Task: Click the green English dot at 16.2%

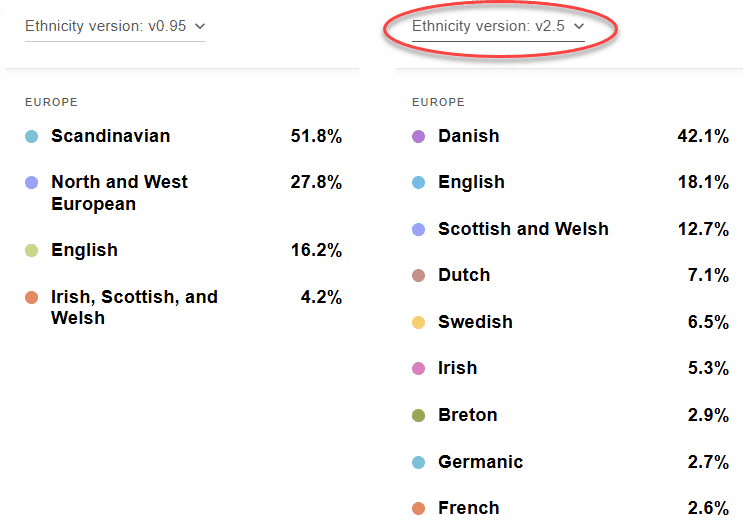Action: coord(31,251)
